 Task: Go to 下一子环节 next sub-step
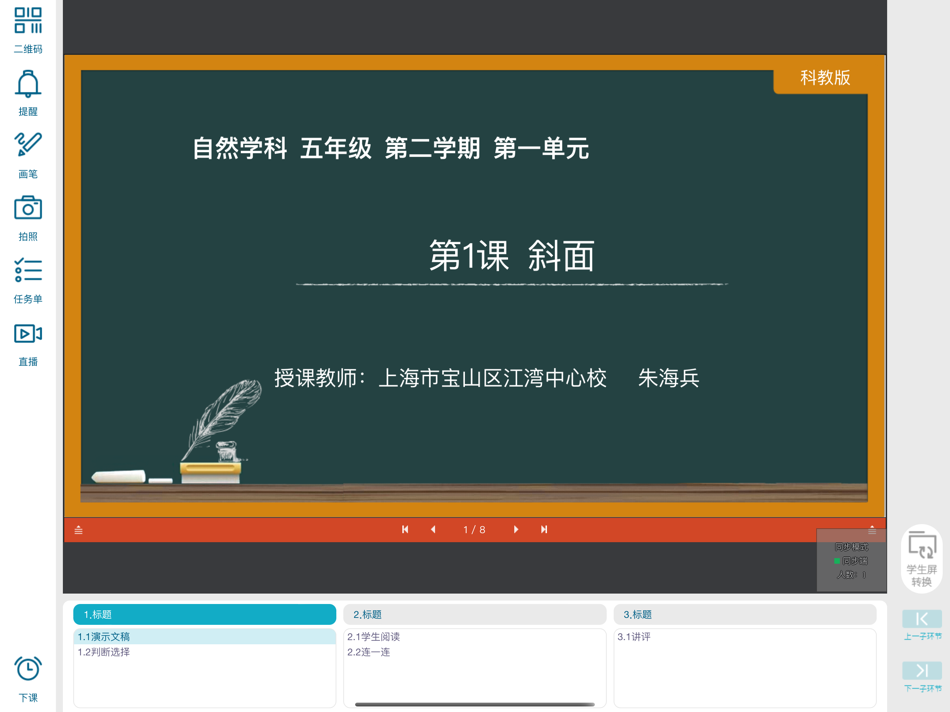click(x=922, y=677)
